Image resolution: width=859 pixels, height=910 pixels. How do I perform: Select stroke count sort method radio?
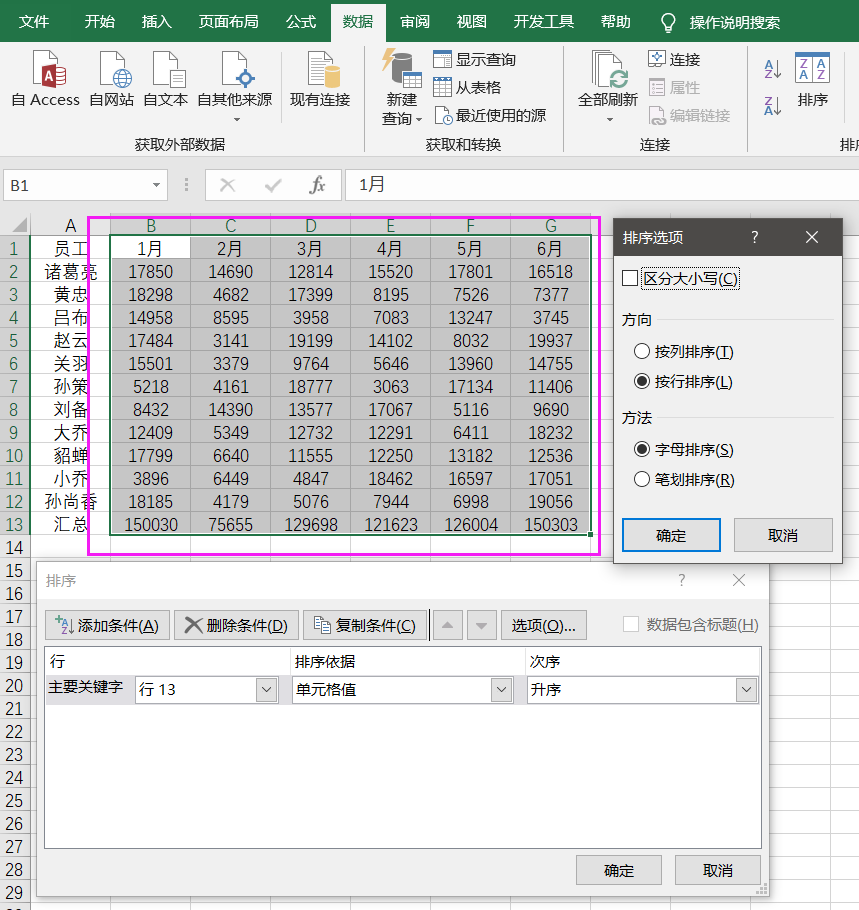(x=641, y=479)
